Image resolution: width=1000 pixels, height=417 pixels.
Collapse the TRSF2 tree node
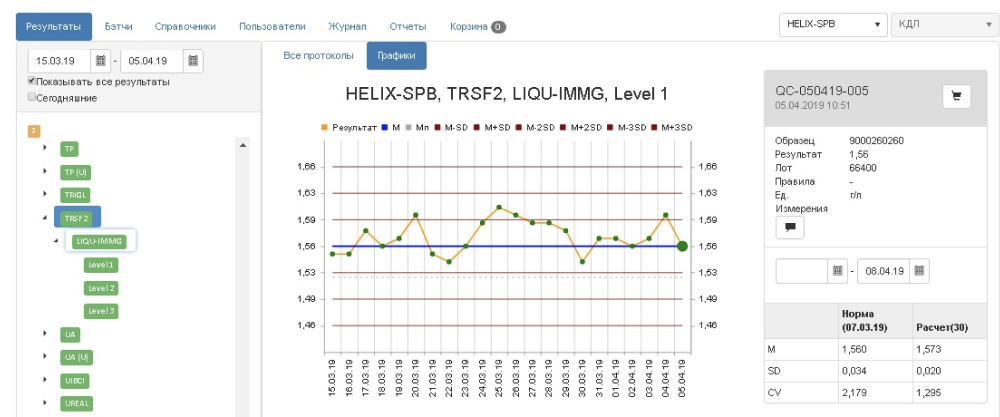click(x=45, y=217)
